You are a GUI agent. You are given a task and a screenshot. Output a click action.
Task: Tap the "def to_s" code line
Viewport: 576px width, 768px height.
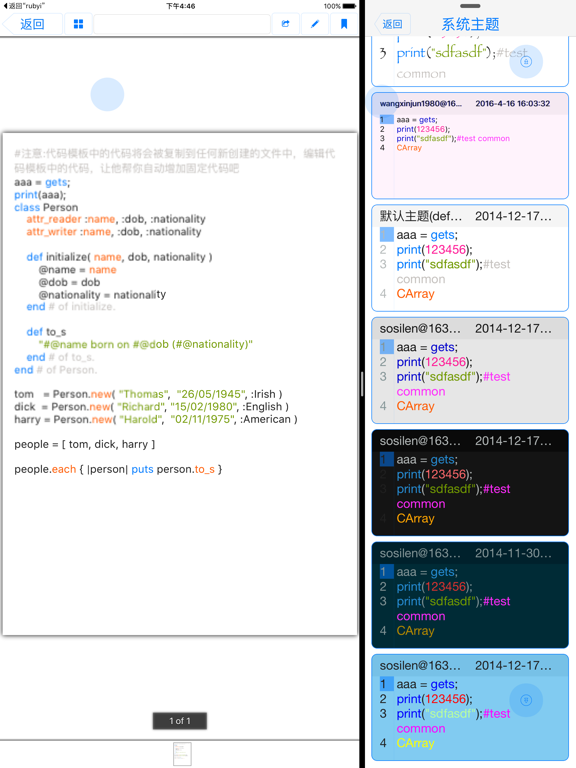[46, 332]
